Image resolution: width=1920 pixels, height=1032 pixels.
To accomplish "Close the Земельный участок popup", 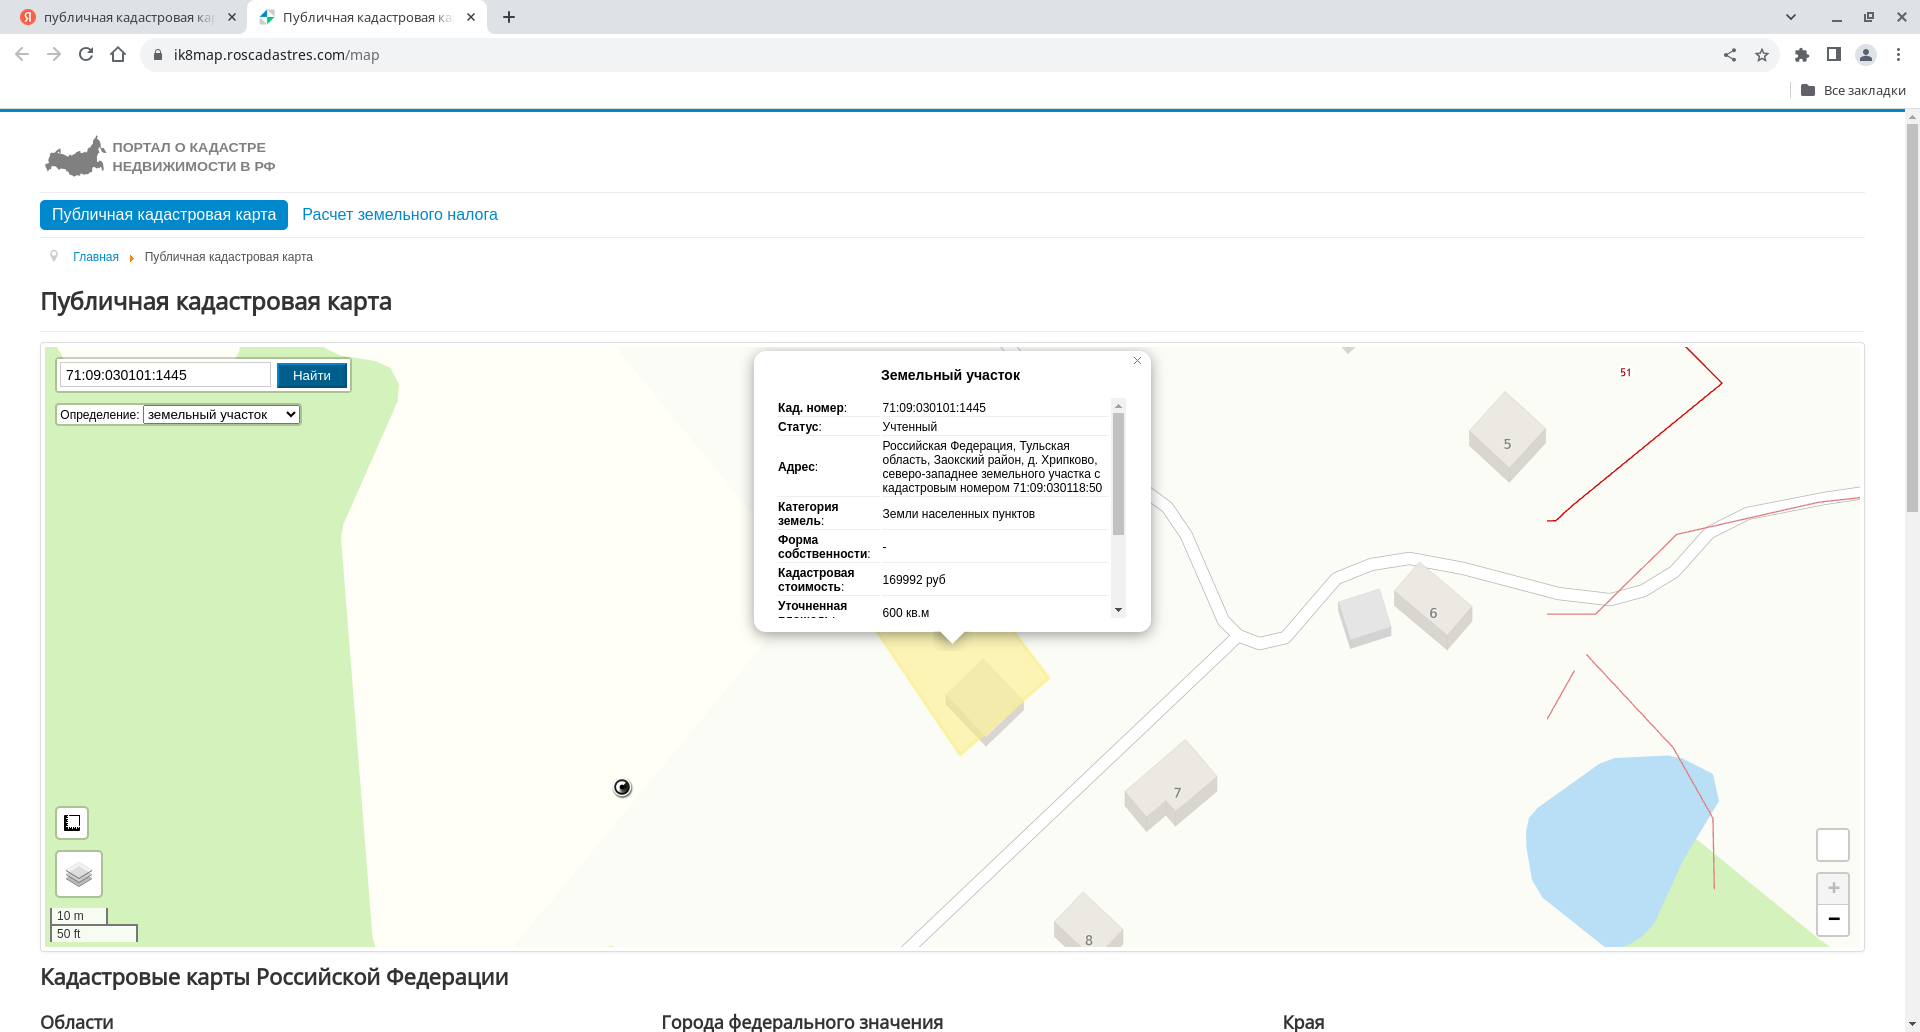I will tap(1137, 361).
